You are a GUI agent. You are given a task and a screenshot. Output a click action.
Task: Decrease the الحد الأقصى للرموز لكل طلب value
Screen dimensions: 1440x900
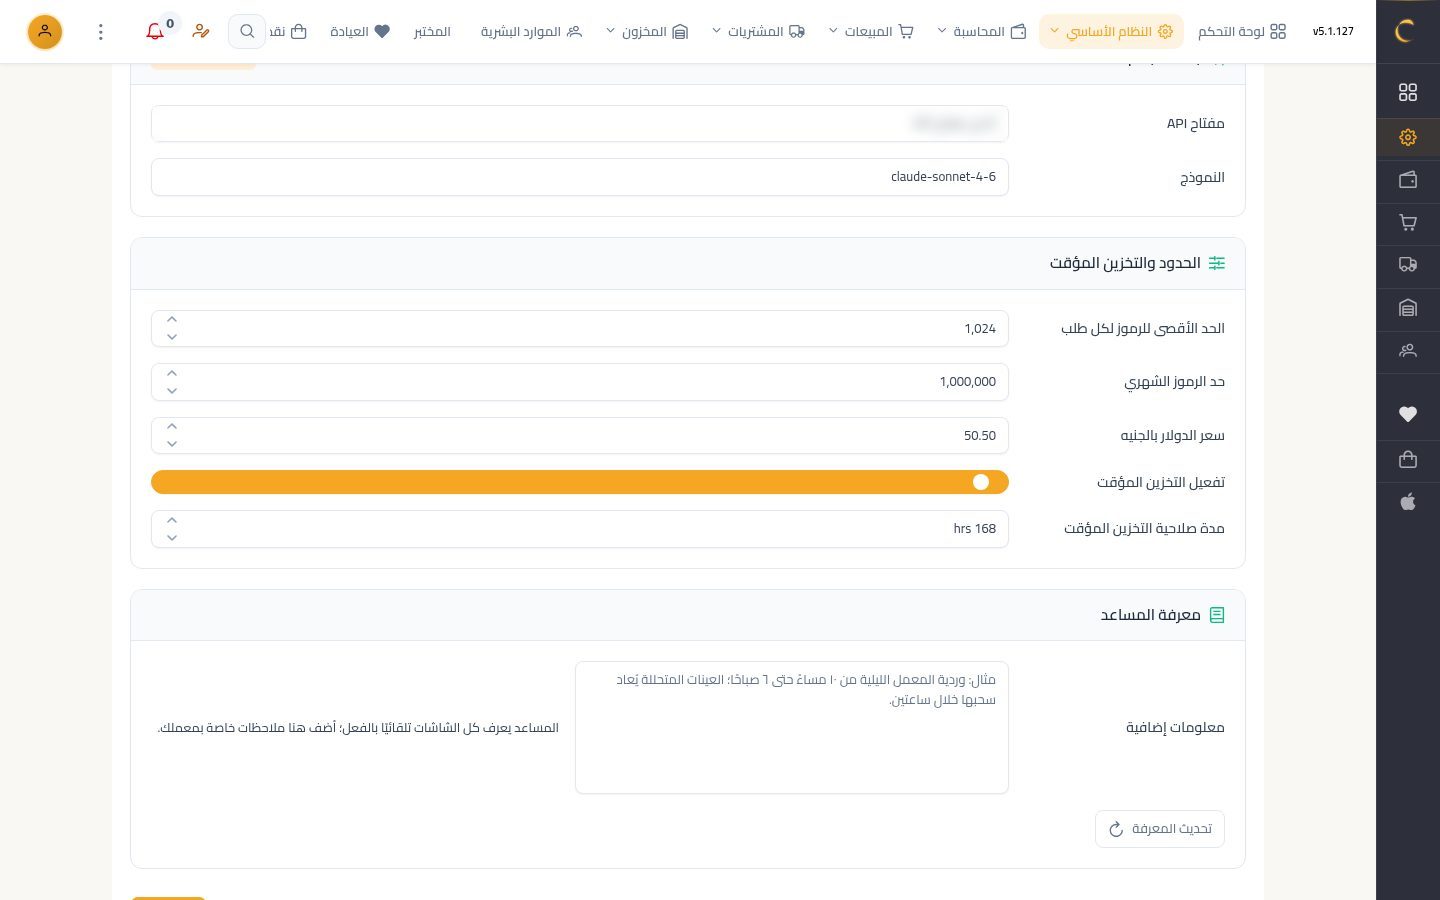172,337
